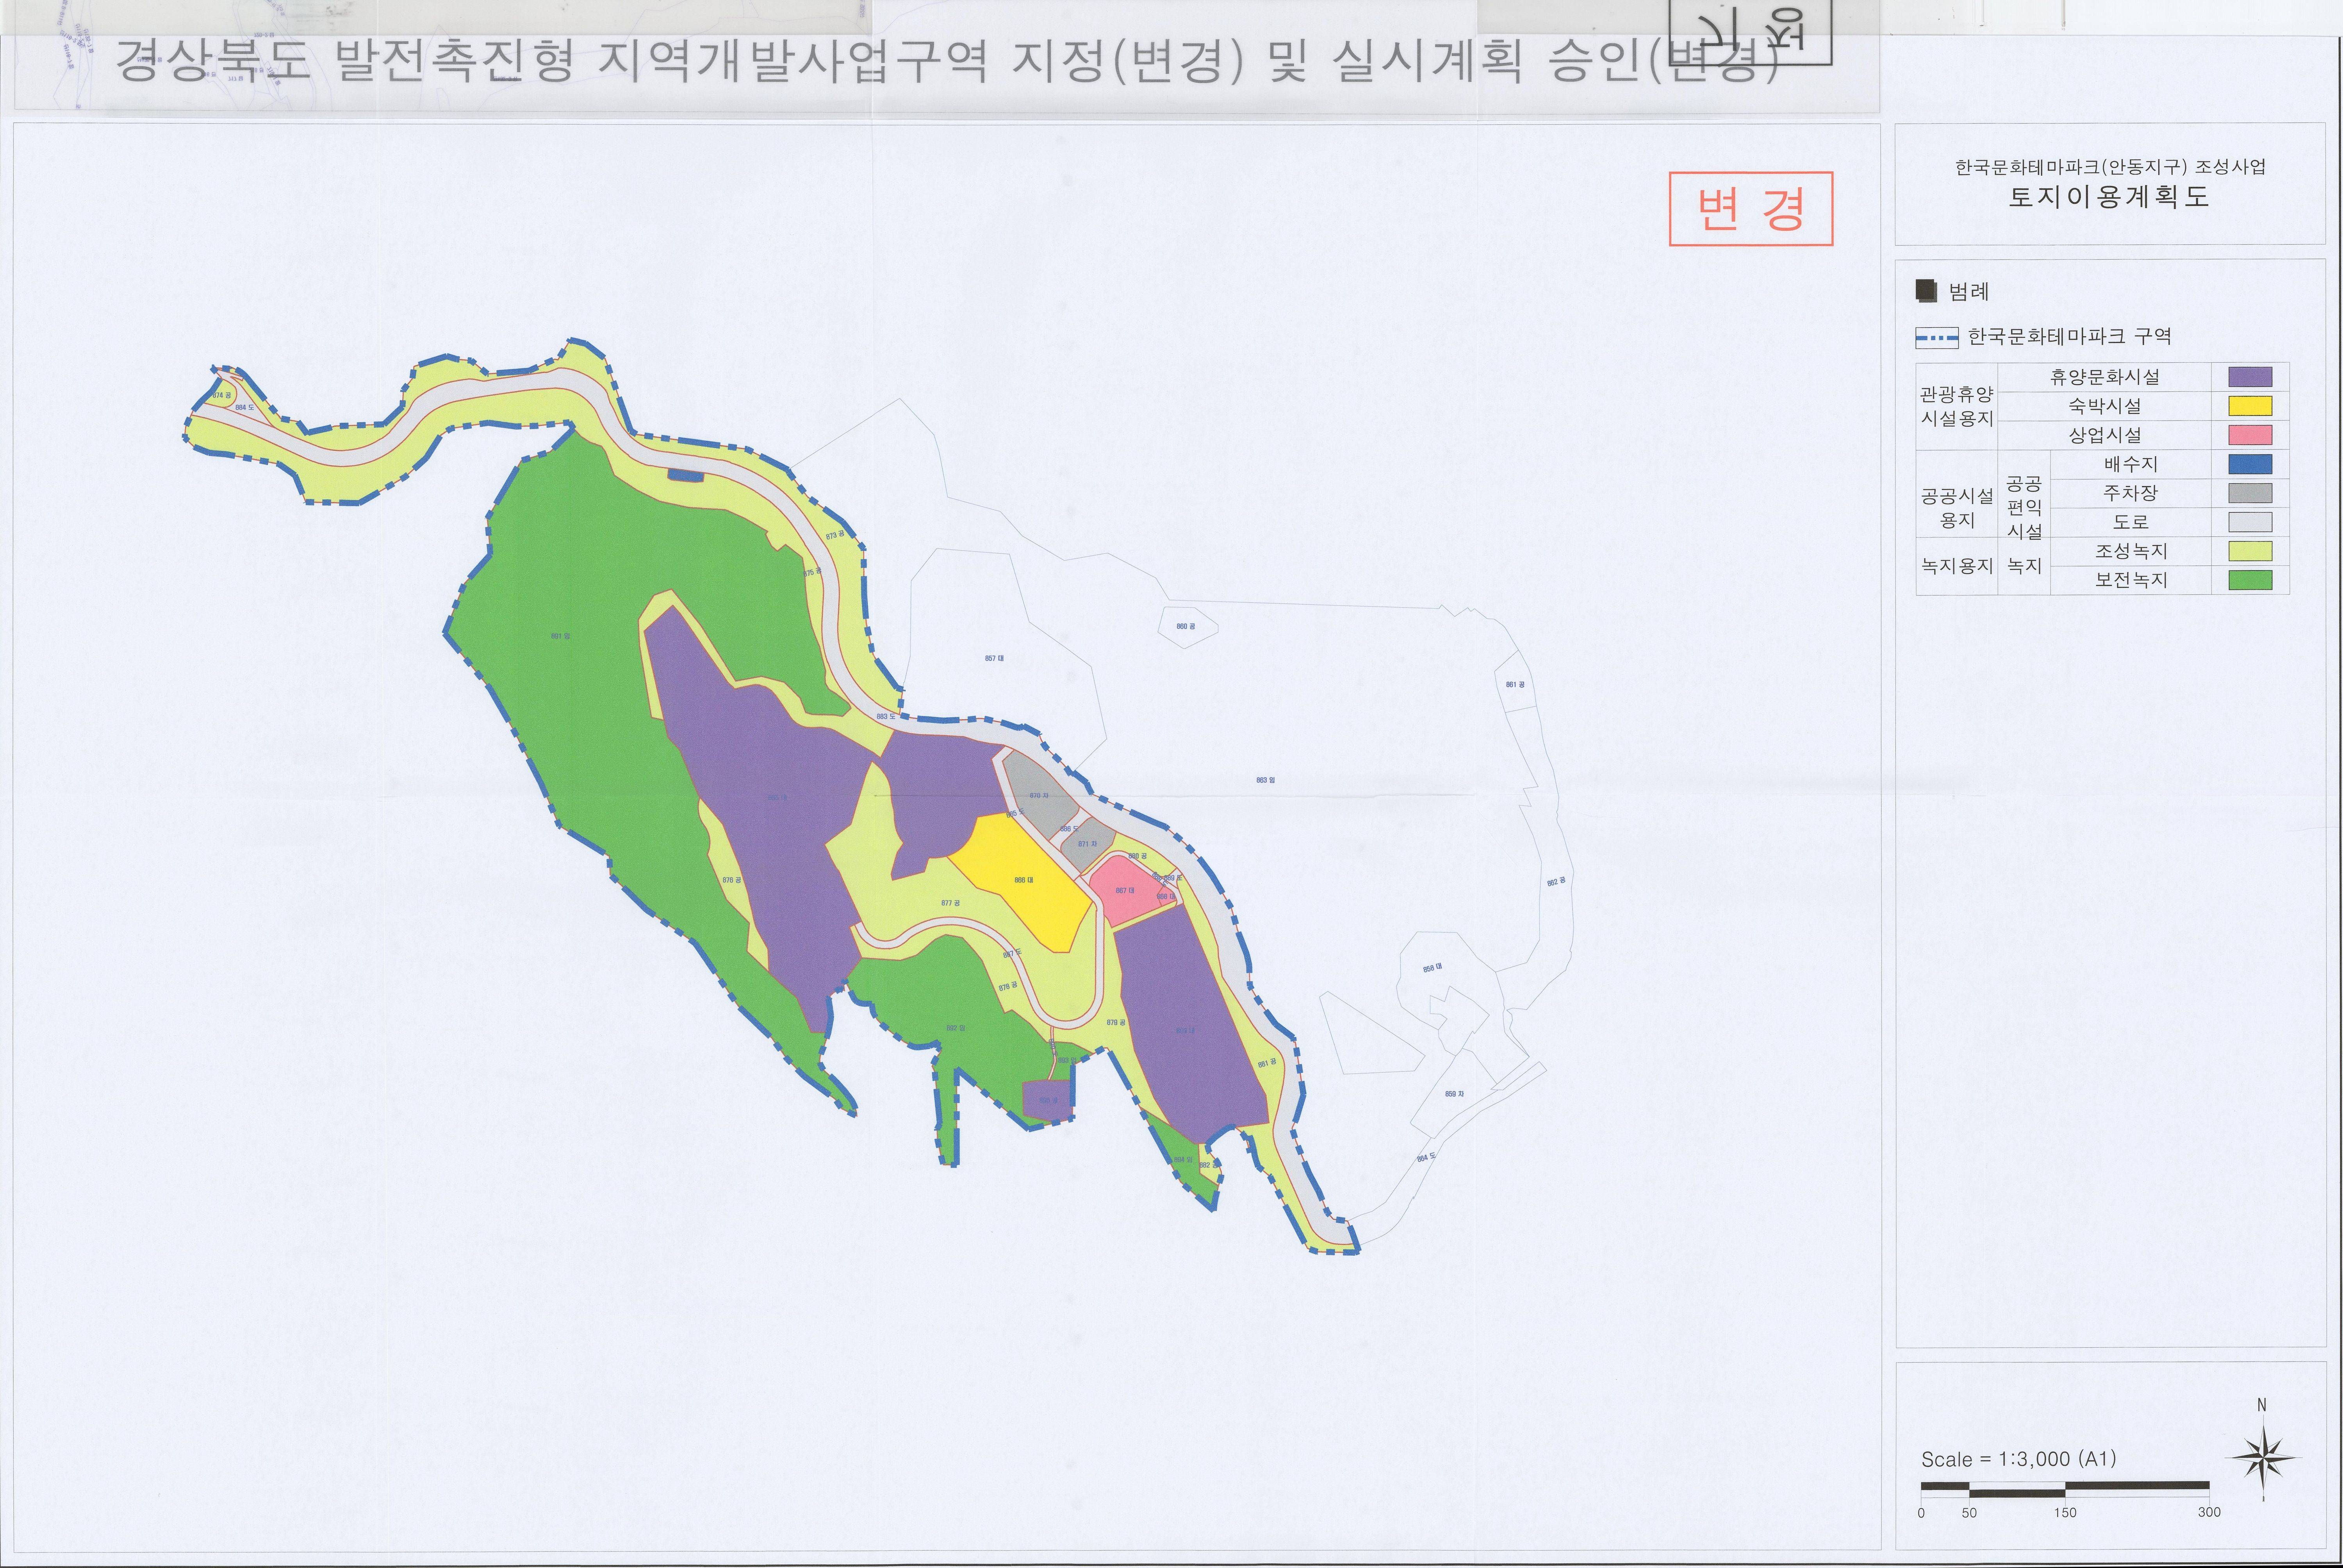2343x1568 pixels.
Task: Select the gray 주차장 legend swatch
Action: point(2250,493)
